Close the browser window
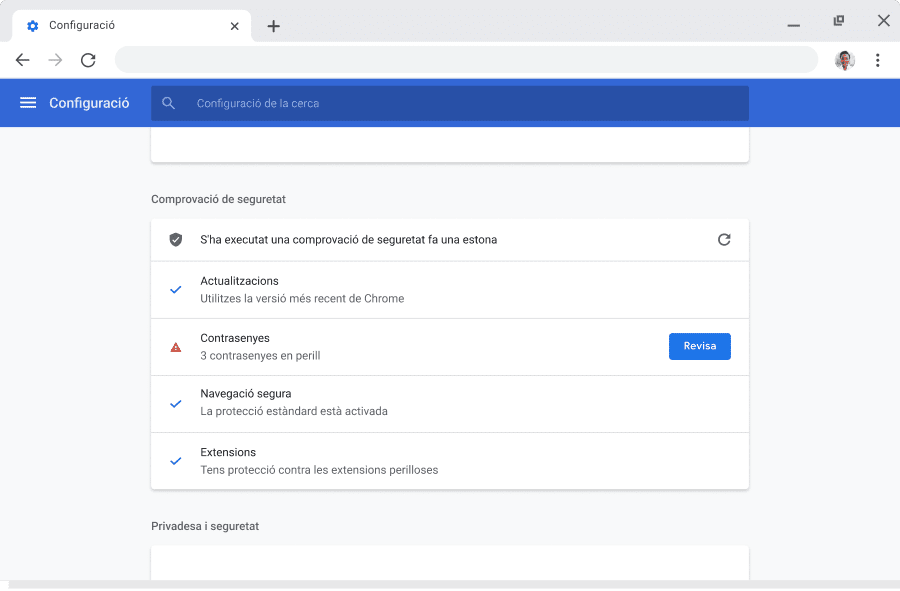The height and width of the screenshot is (591, 900). click(883, 21)
